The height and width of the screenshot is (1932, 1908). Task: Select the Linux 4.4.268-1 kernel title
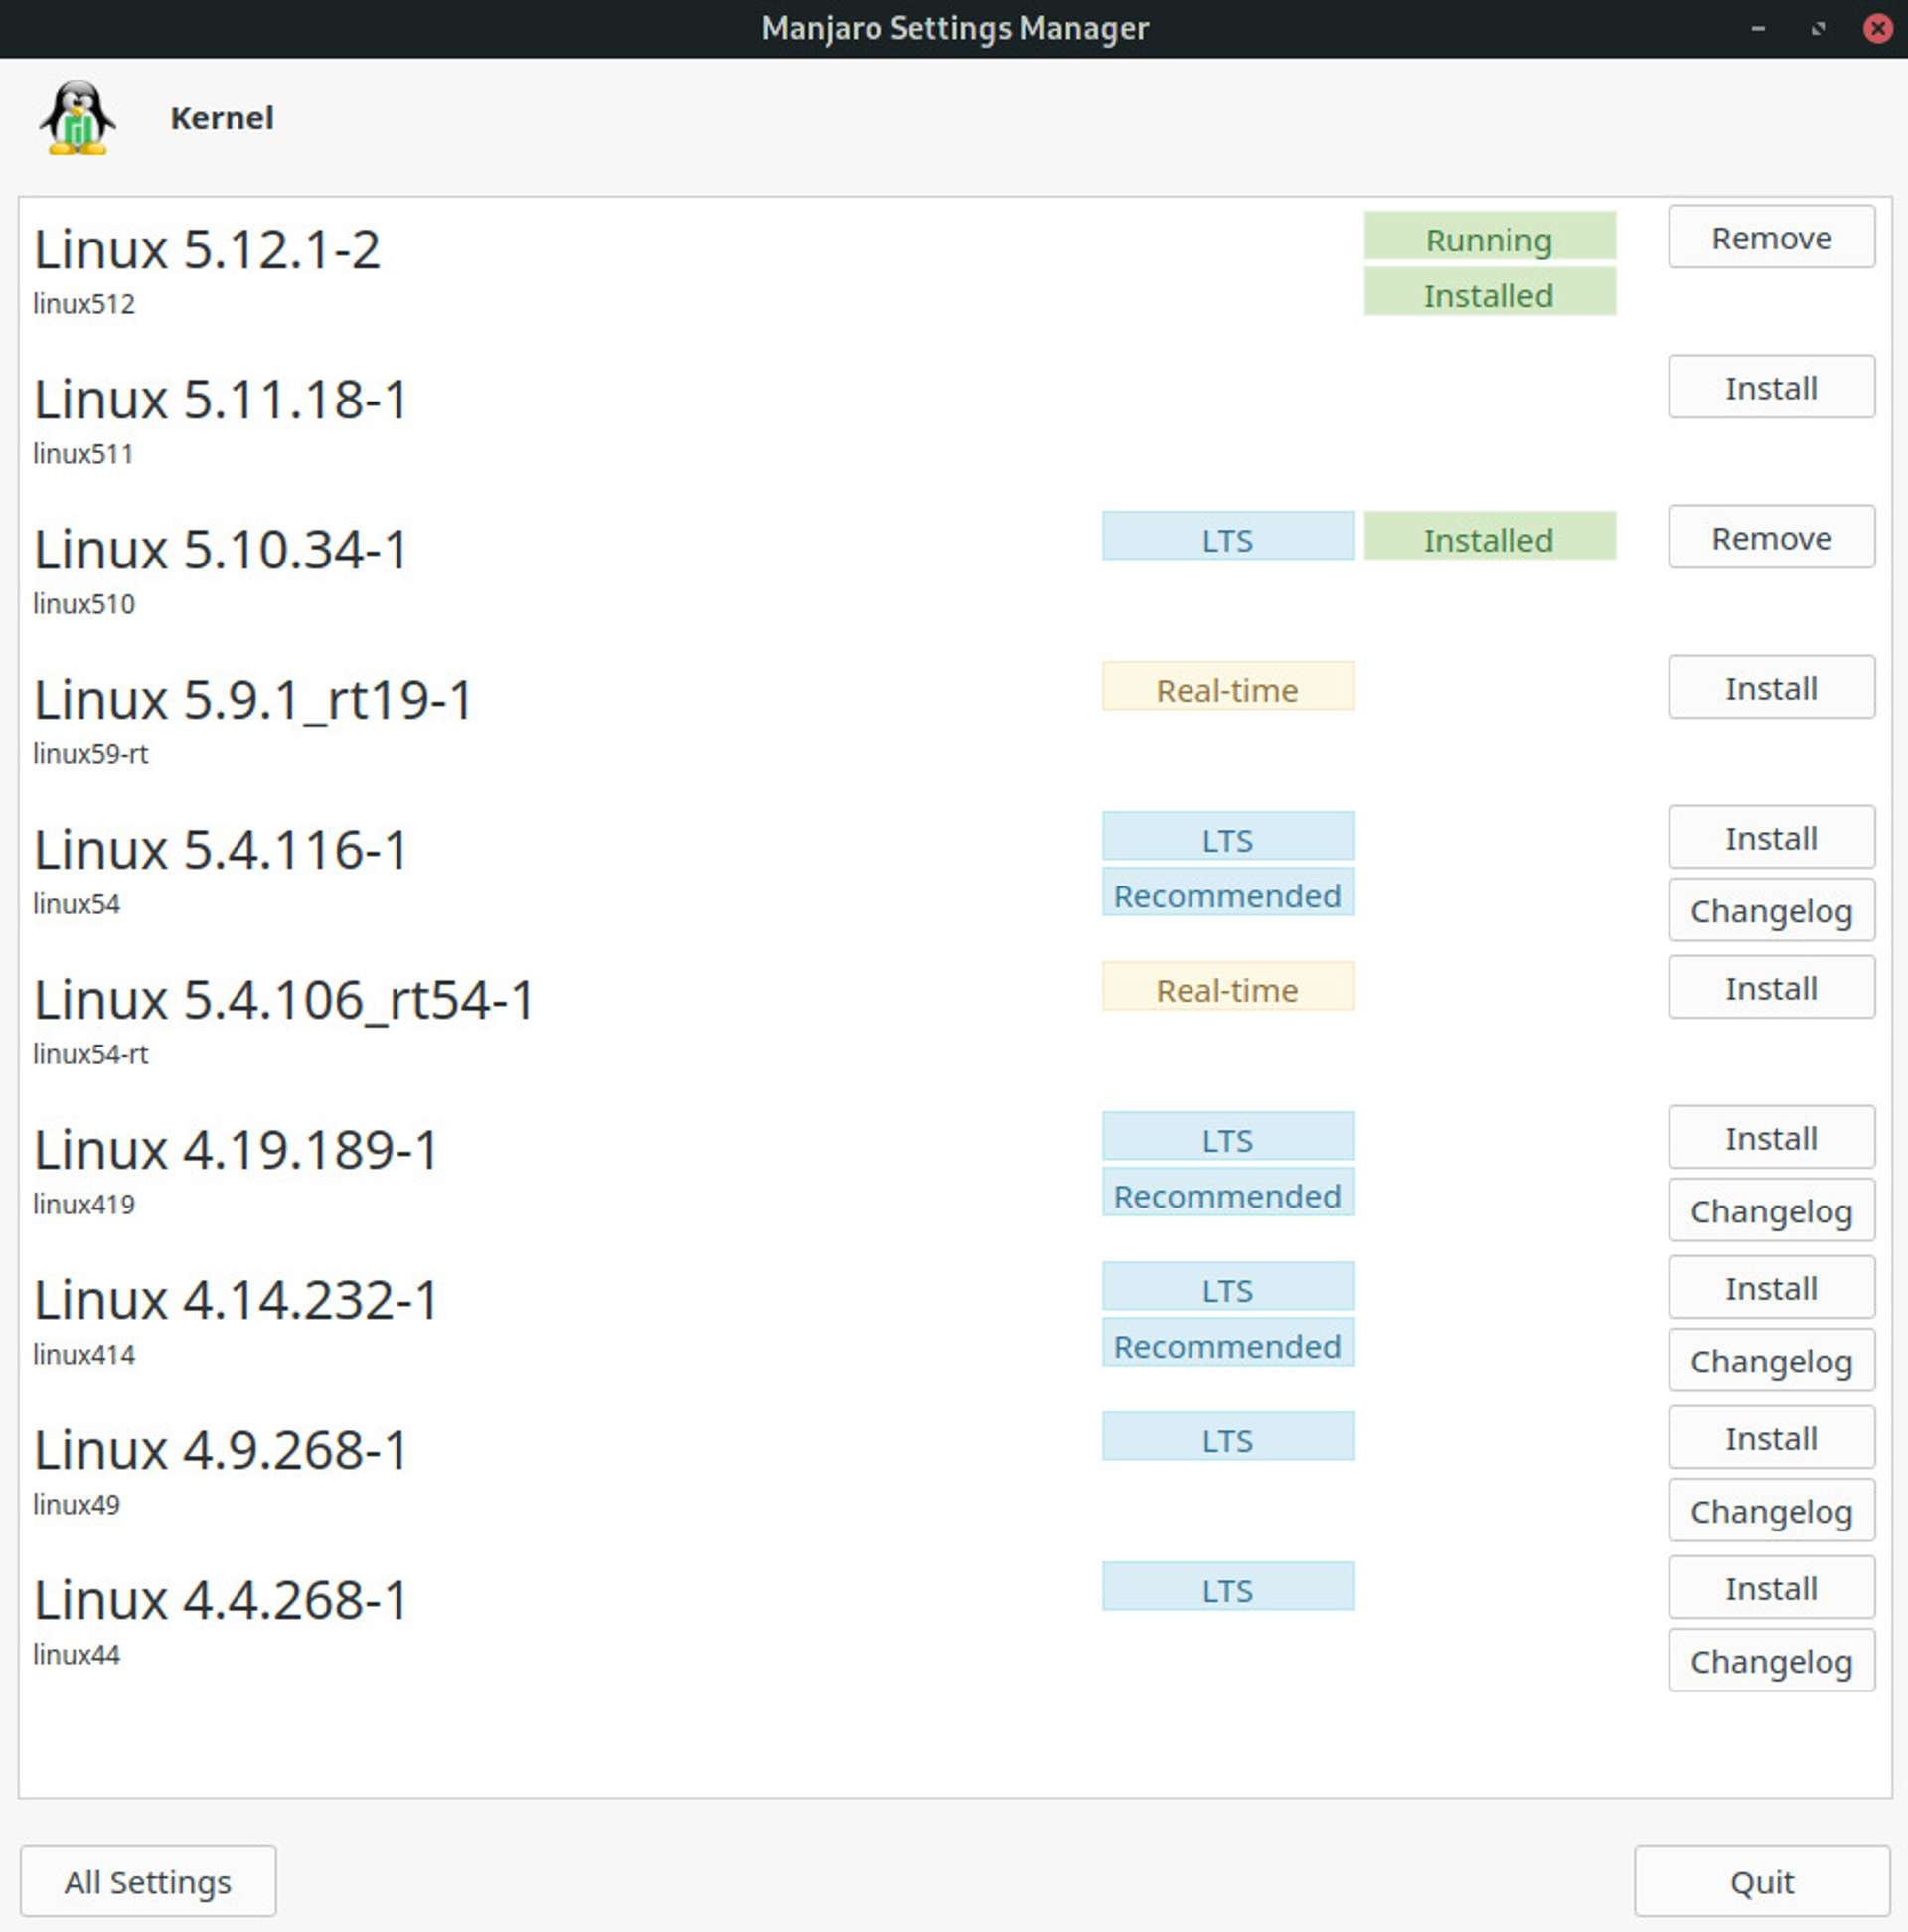coord(221,1600)
